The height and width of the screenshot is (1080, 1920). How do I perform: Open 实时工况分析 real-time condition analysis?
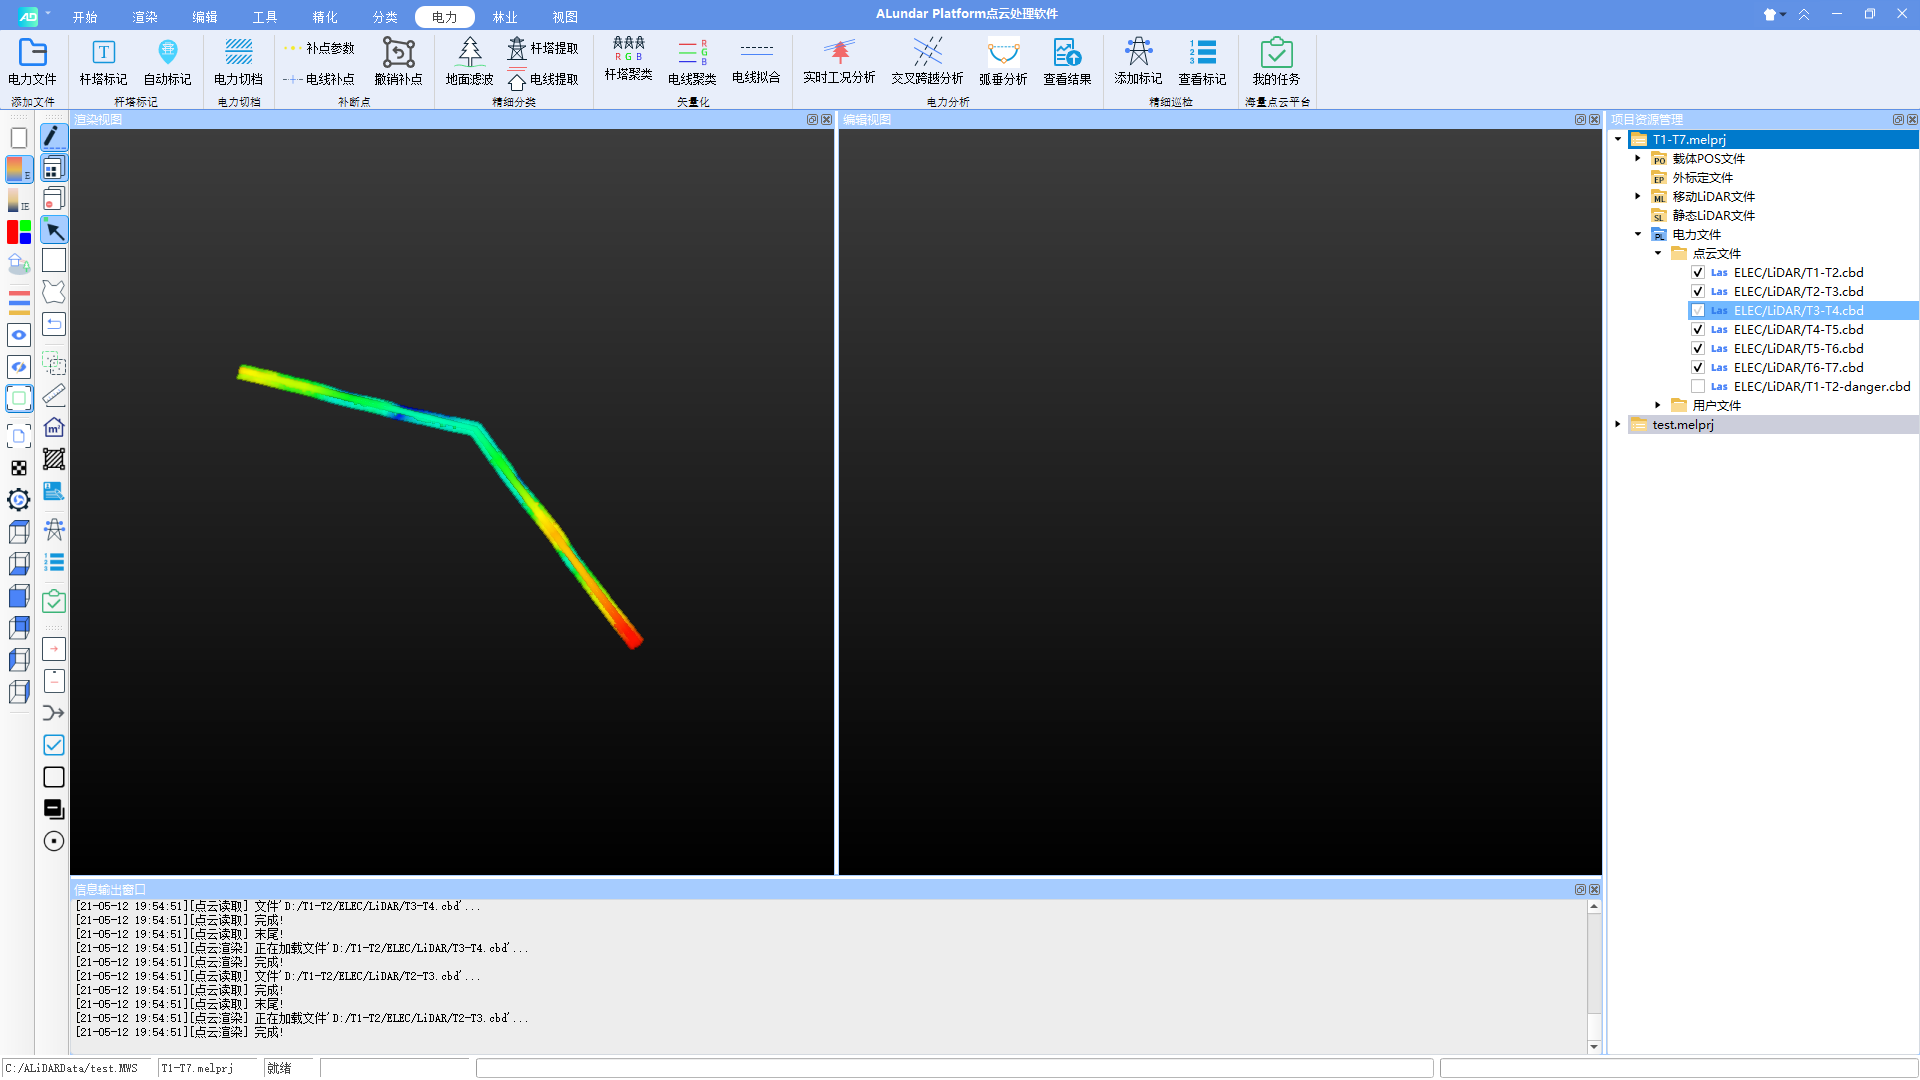coord(839,62)
